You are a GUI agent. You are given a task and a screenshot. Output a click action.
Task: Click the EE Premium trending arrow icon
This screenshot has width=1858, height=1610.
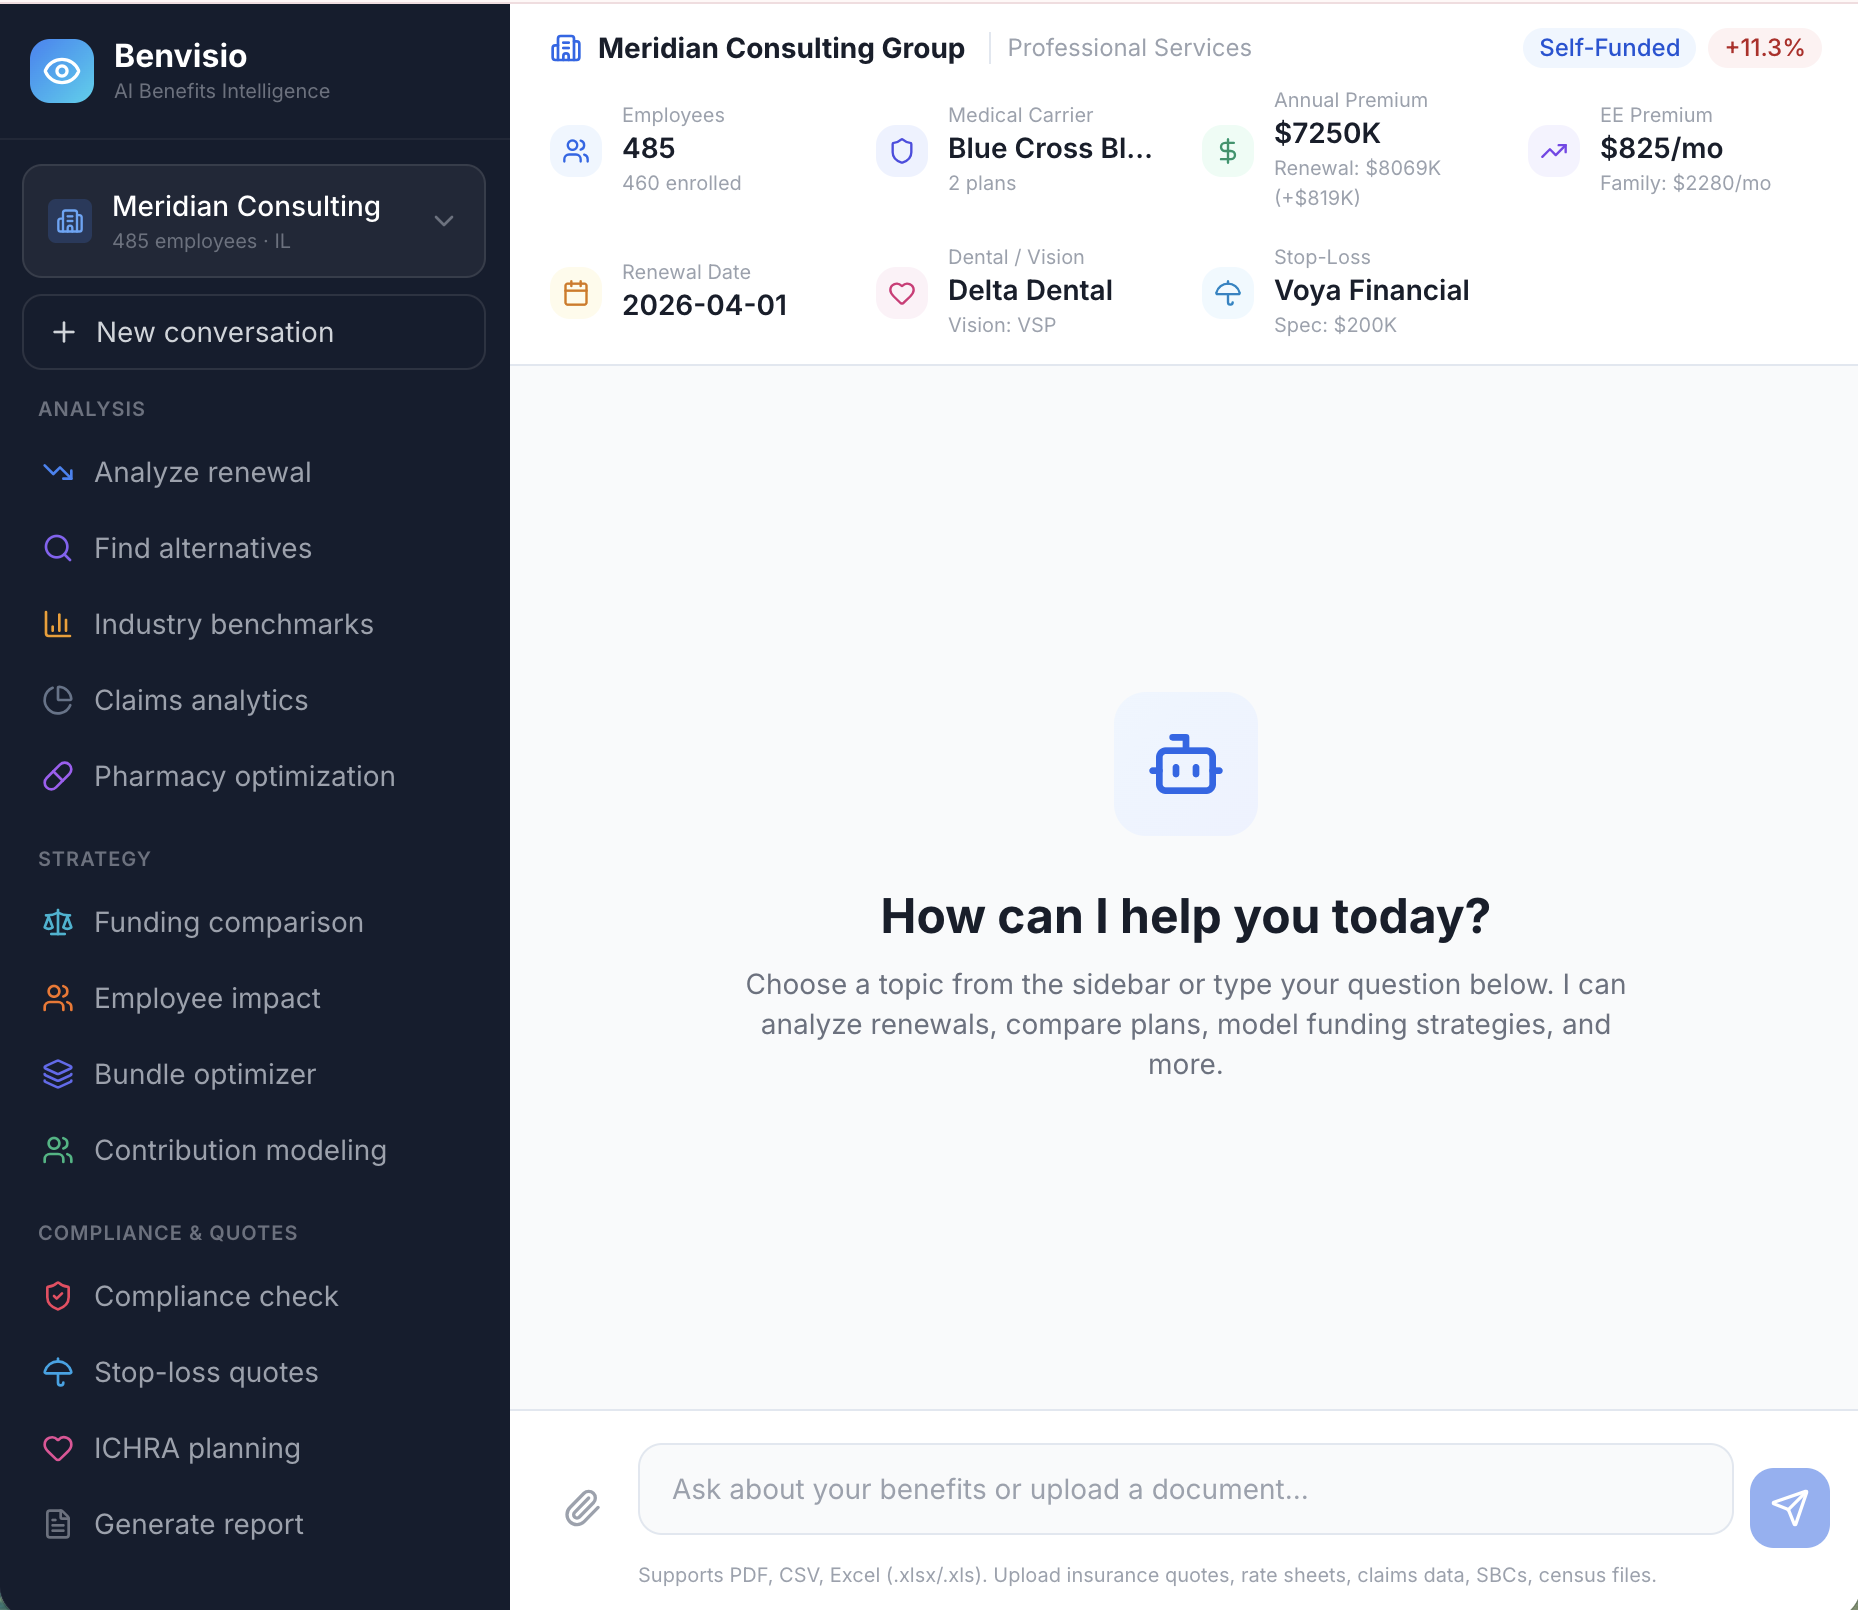coord(1554,151)
